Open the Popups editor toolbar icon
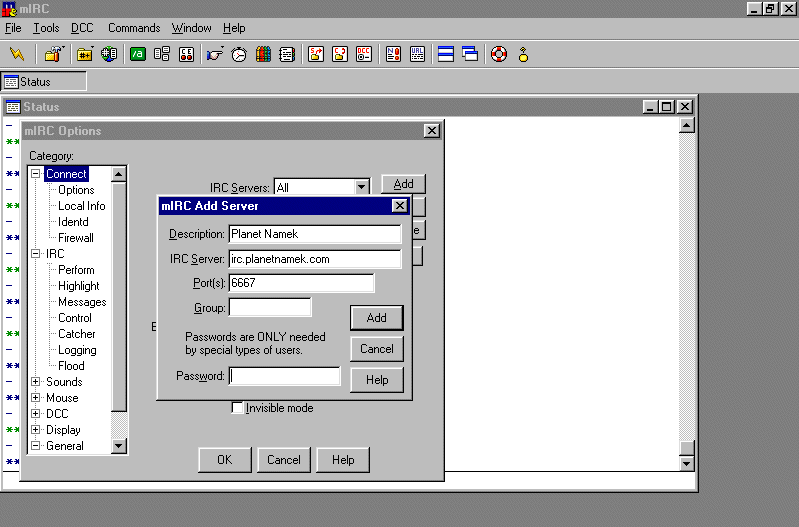This screenshot has height=527, width=799. click(x=162, y=54)
